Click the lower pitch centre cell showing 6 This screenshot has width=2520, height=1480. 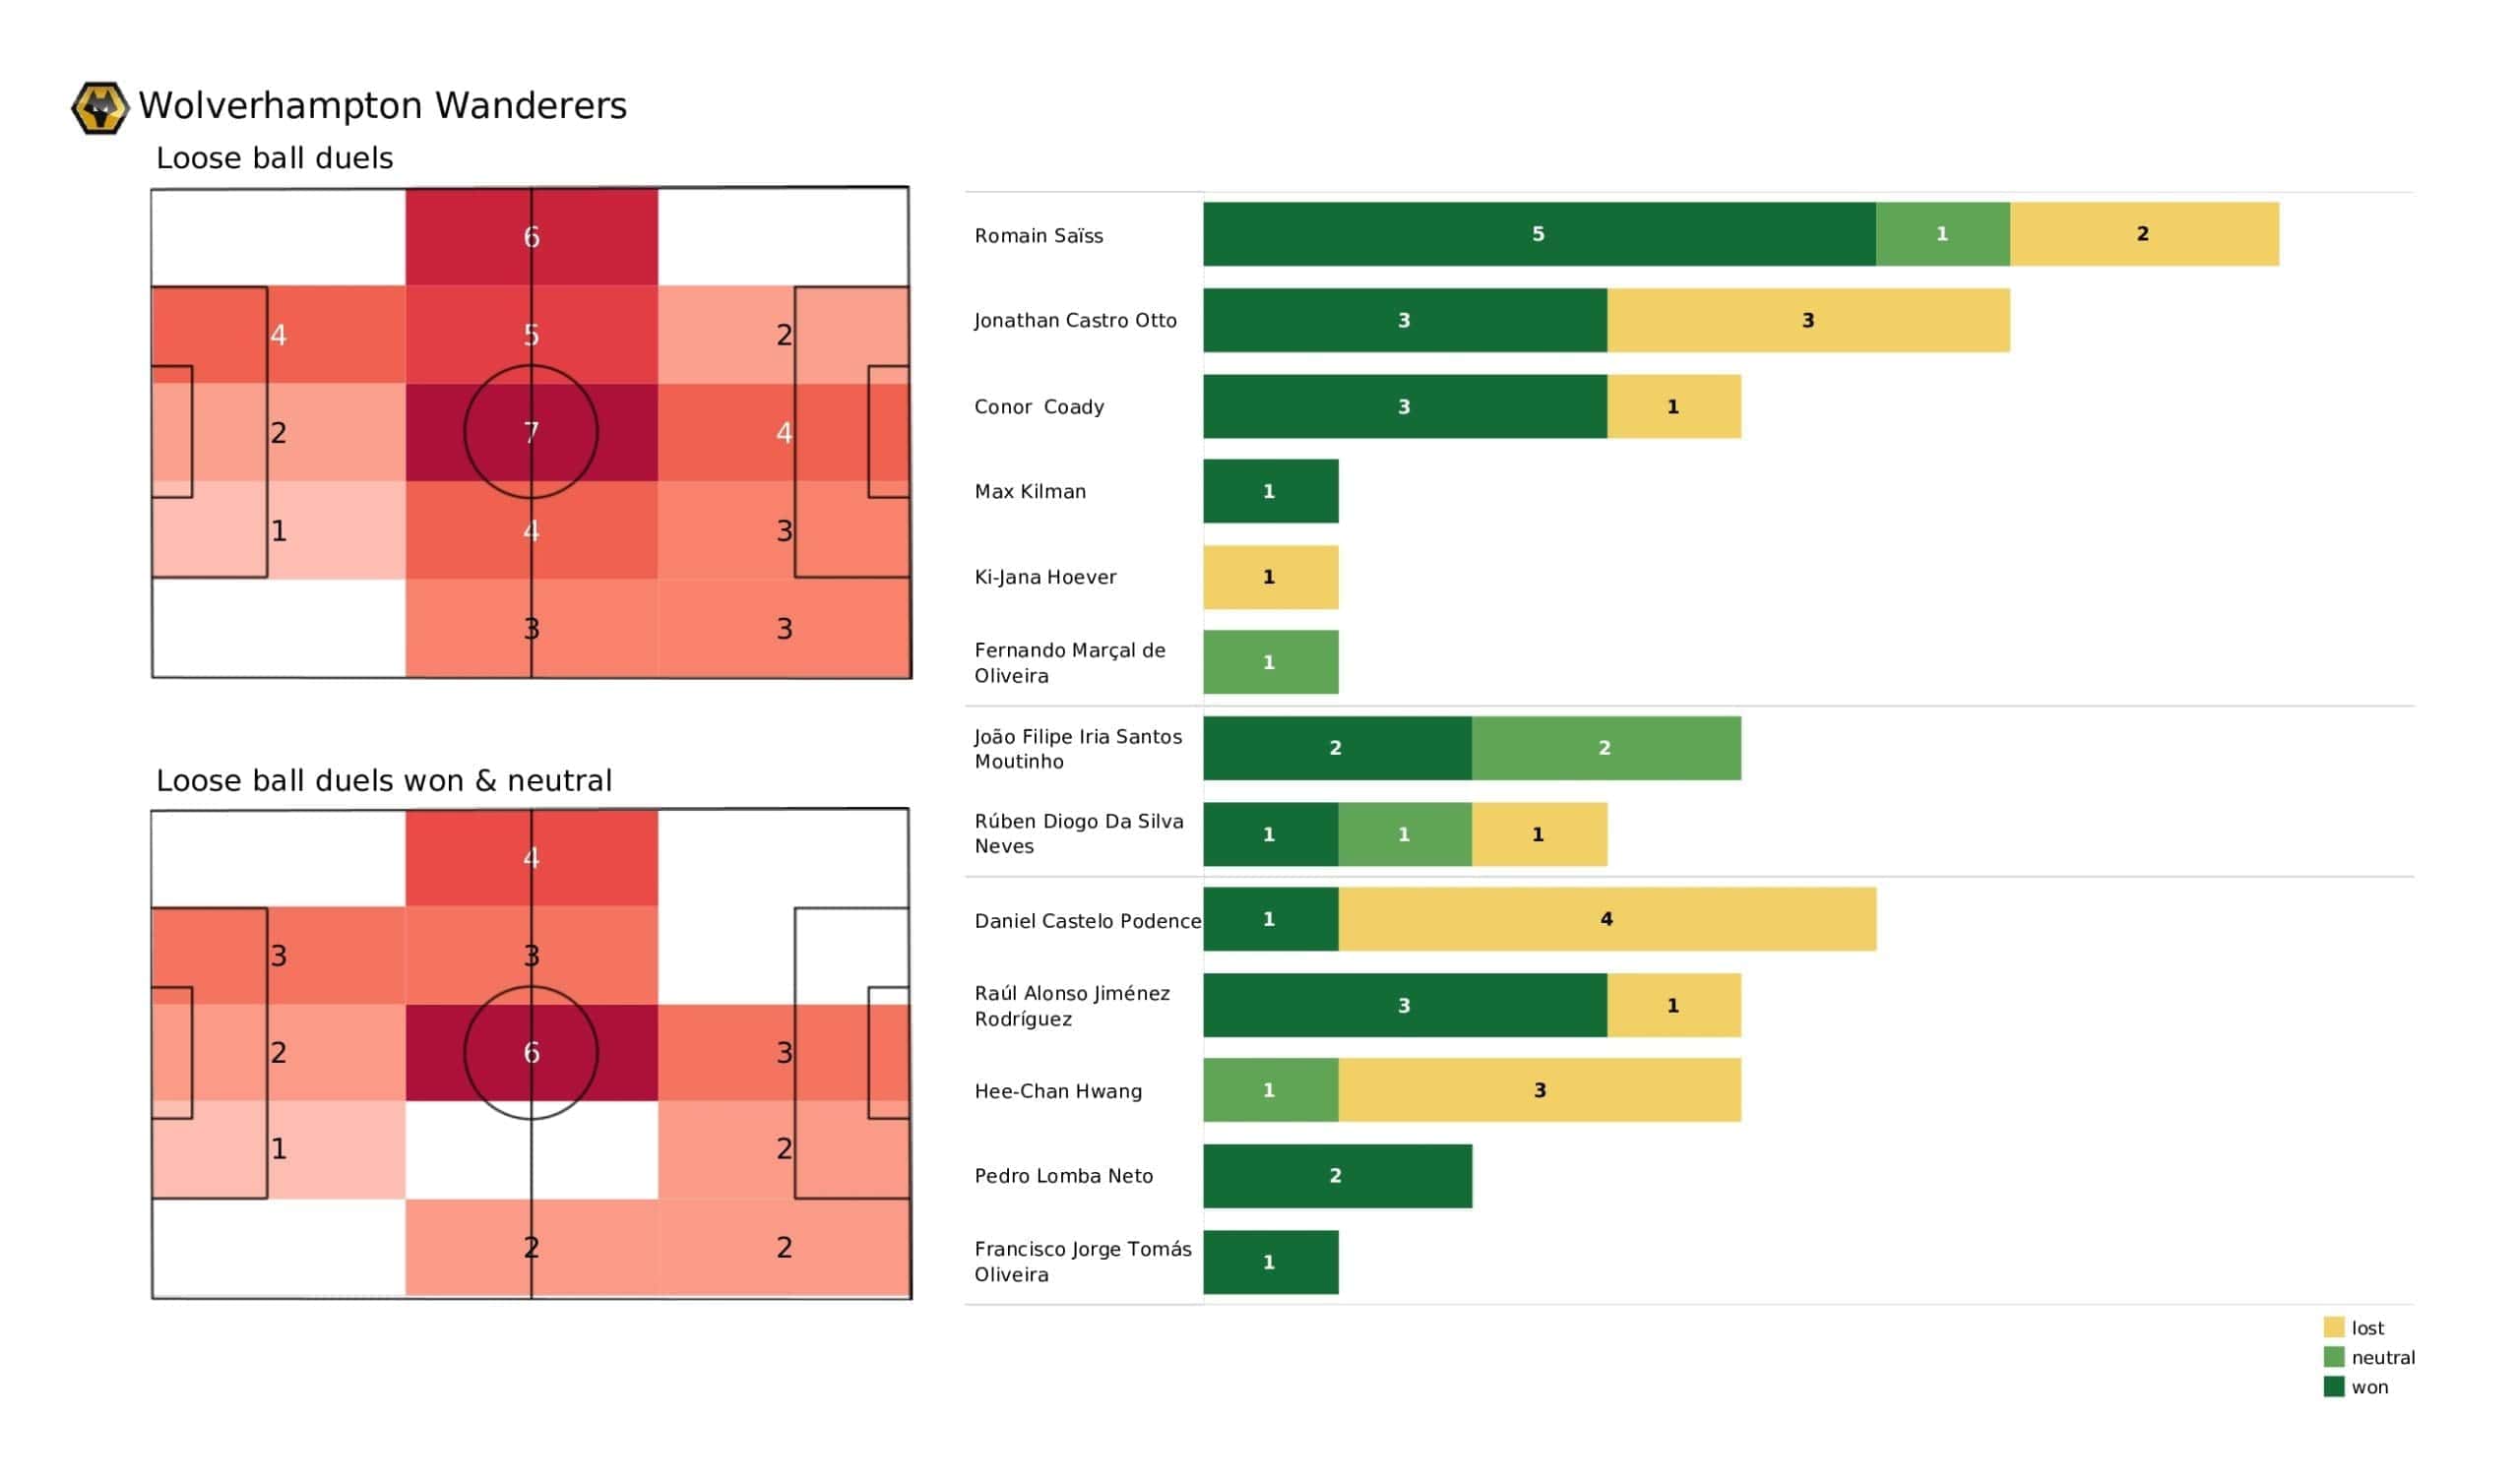[x=531, y=1053]
